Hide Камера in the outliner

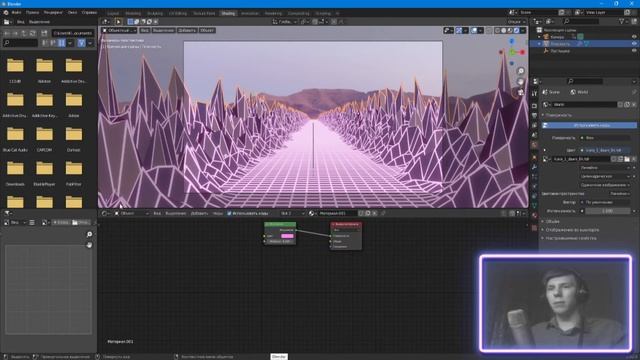634,37
